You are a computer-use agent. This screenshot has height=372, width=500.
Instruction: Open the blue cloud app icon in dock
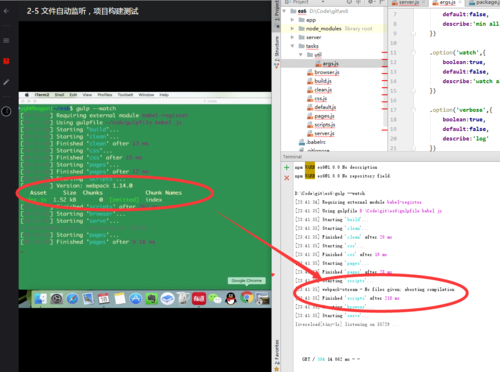click(x=167, y=298)
